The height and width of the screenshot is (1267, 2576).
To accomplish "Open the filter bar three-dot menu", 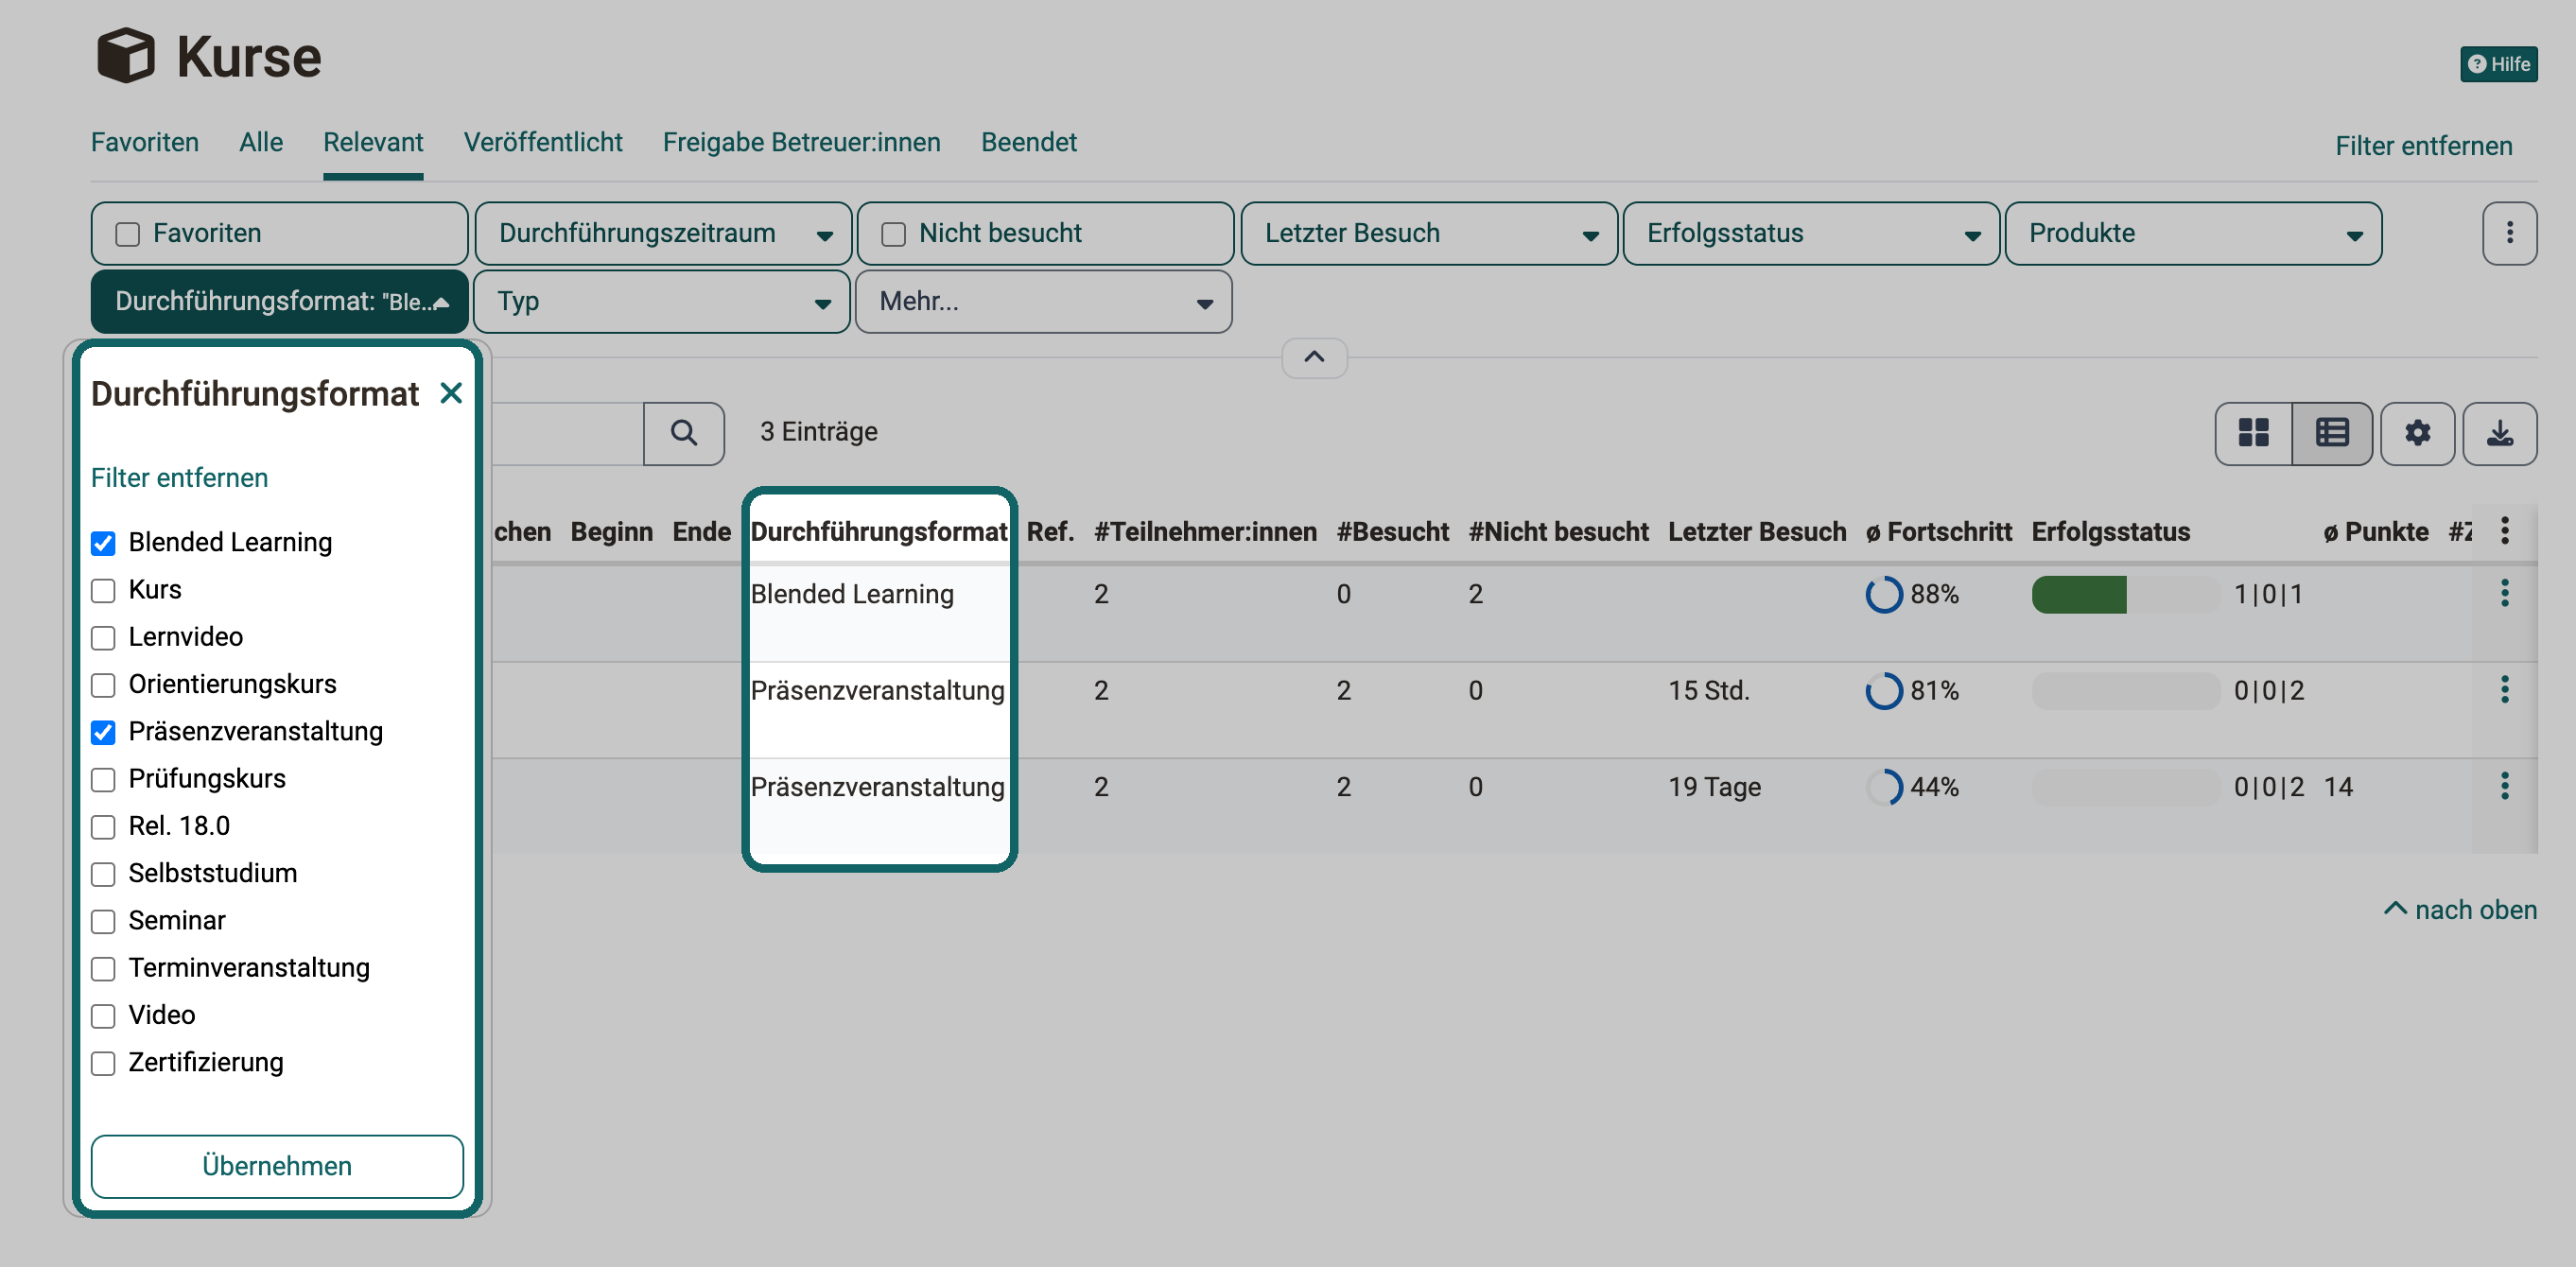I will (2509, 233).
